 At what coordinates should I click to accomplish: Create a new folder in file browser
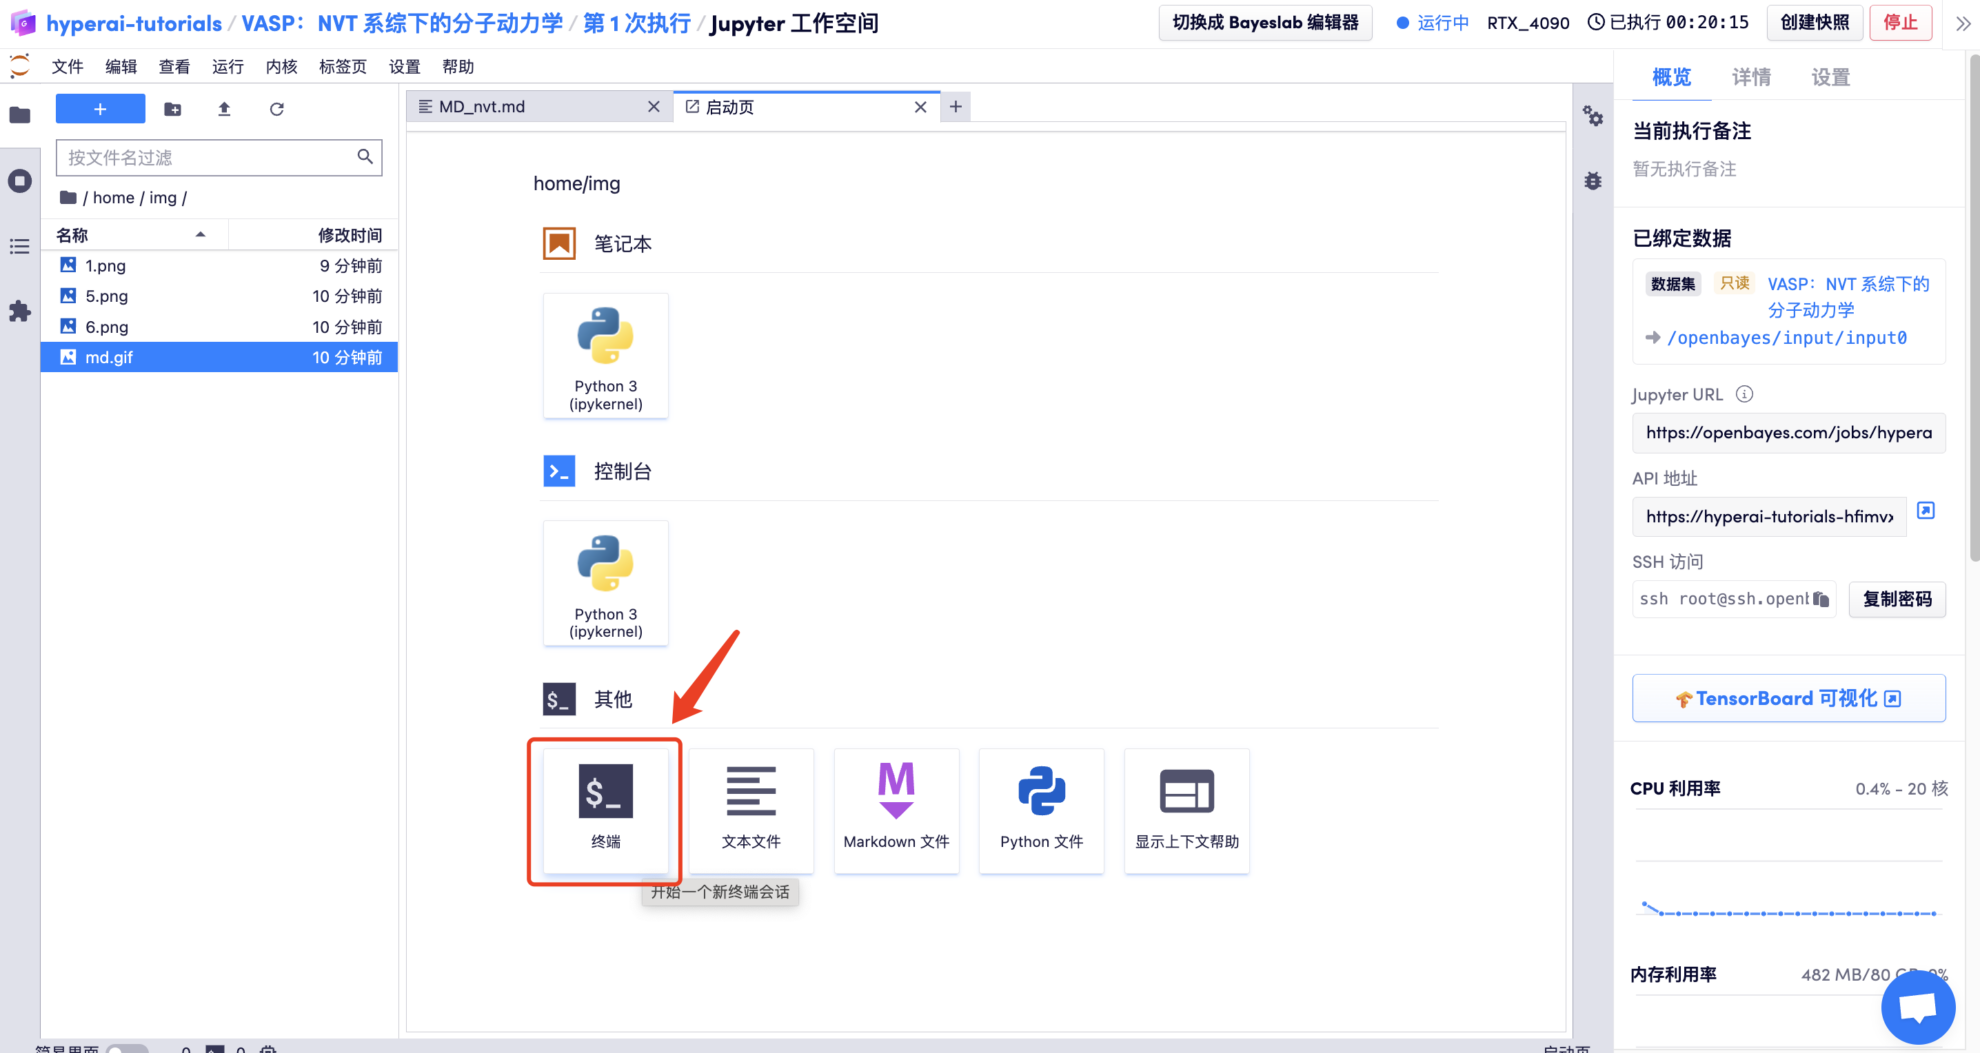173,109
